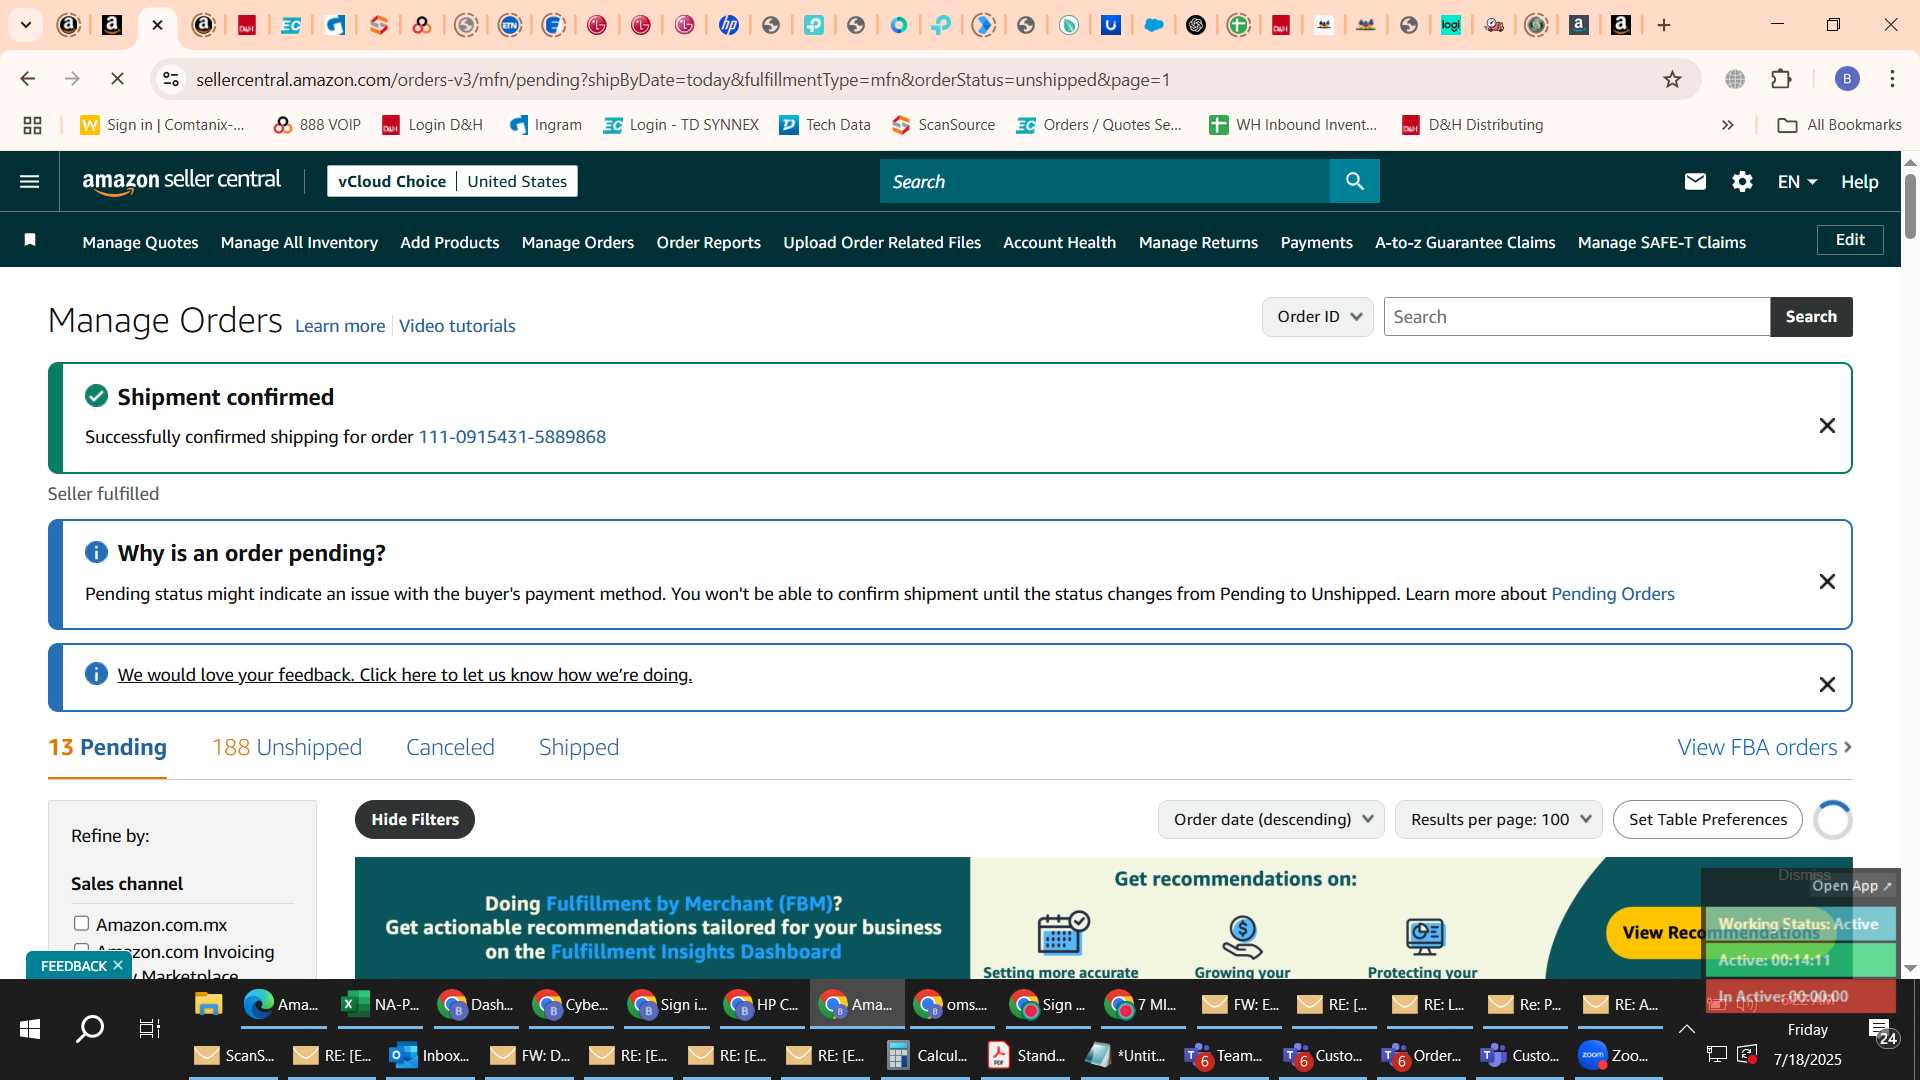1920x1080 pixels.
Task: Open Manage All Inventory menu item
Action: point(299,242)
